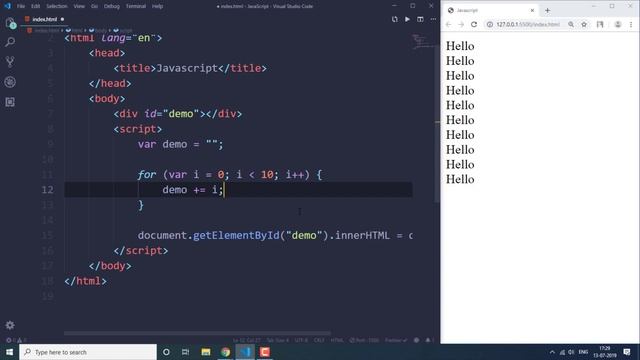The width and height of the screenshot is (640, 360).
Task: Open Cortana from the taskbar
Action: 166,352
